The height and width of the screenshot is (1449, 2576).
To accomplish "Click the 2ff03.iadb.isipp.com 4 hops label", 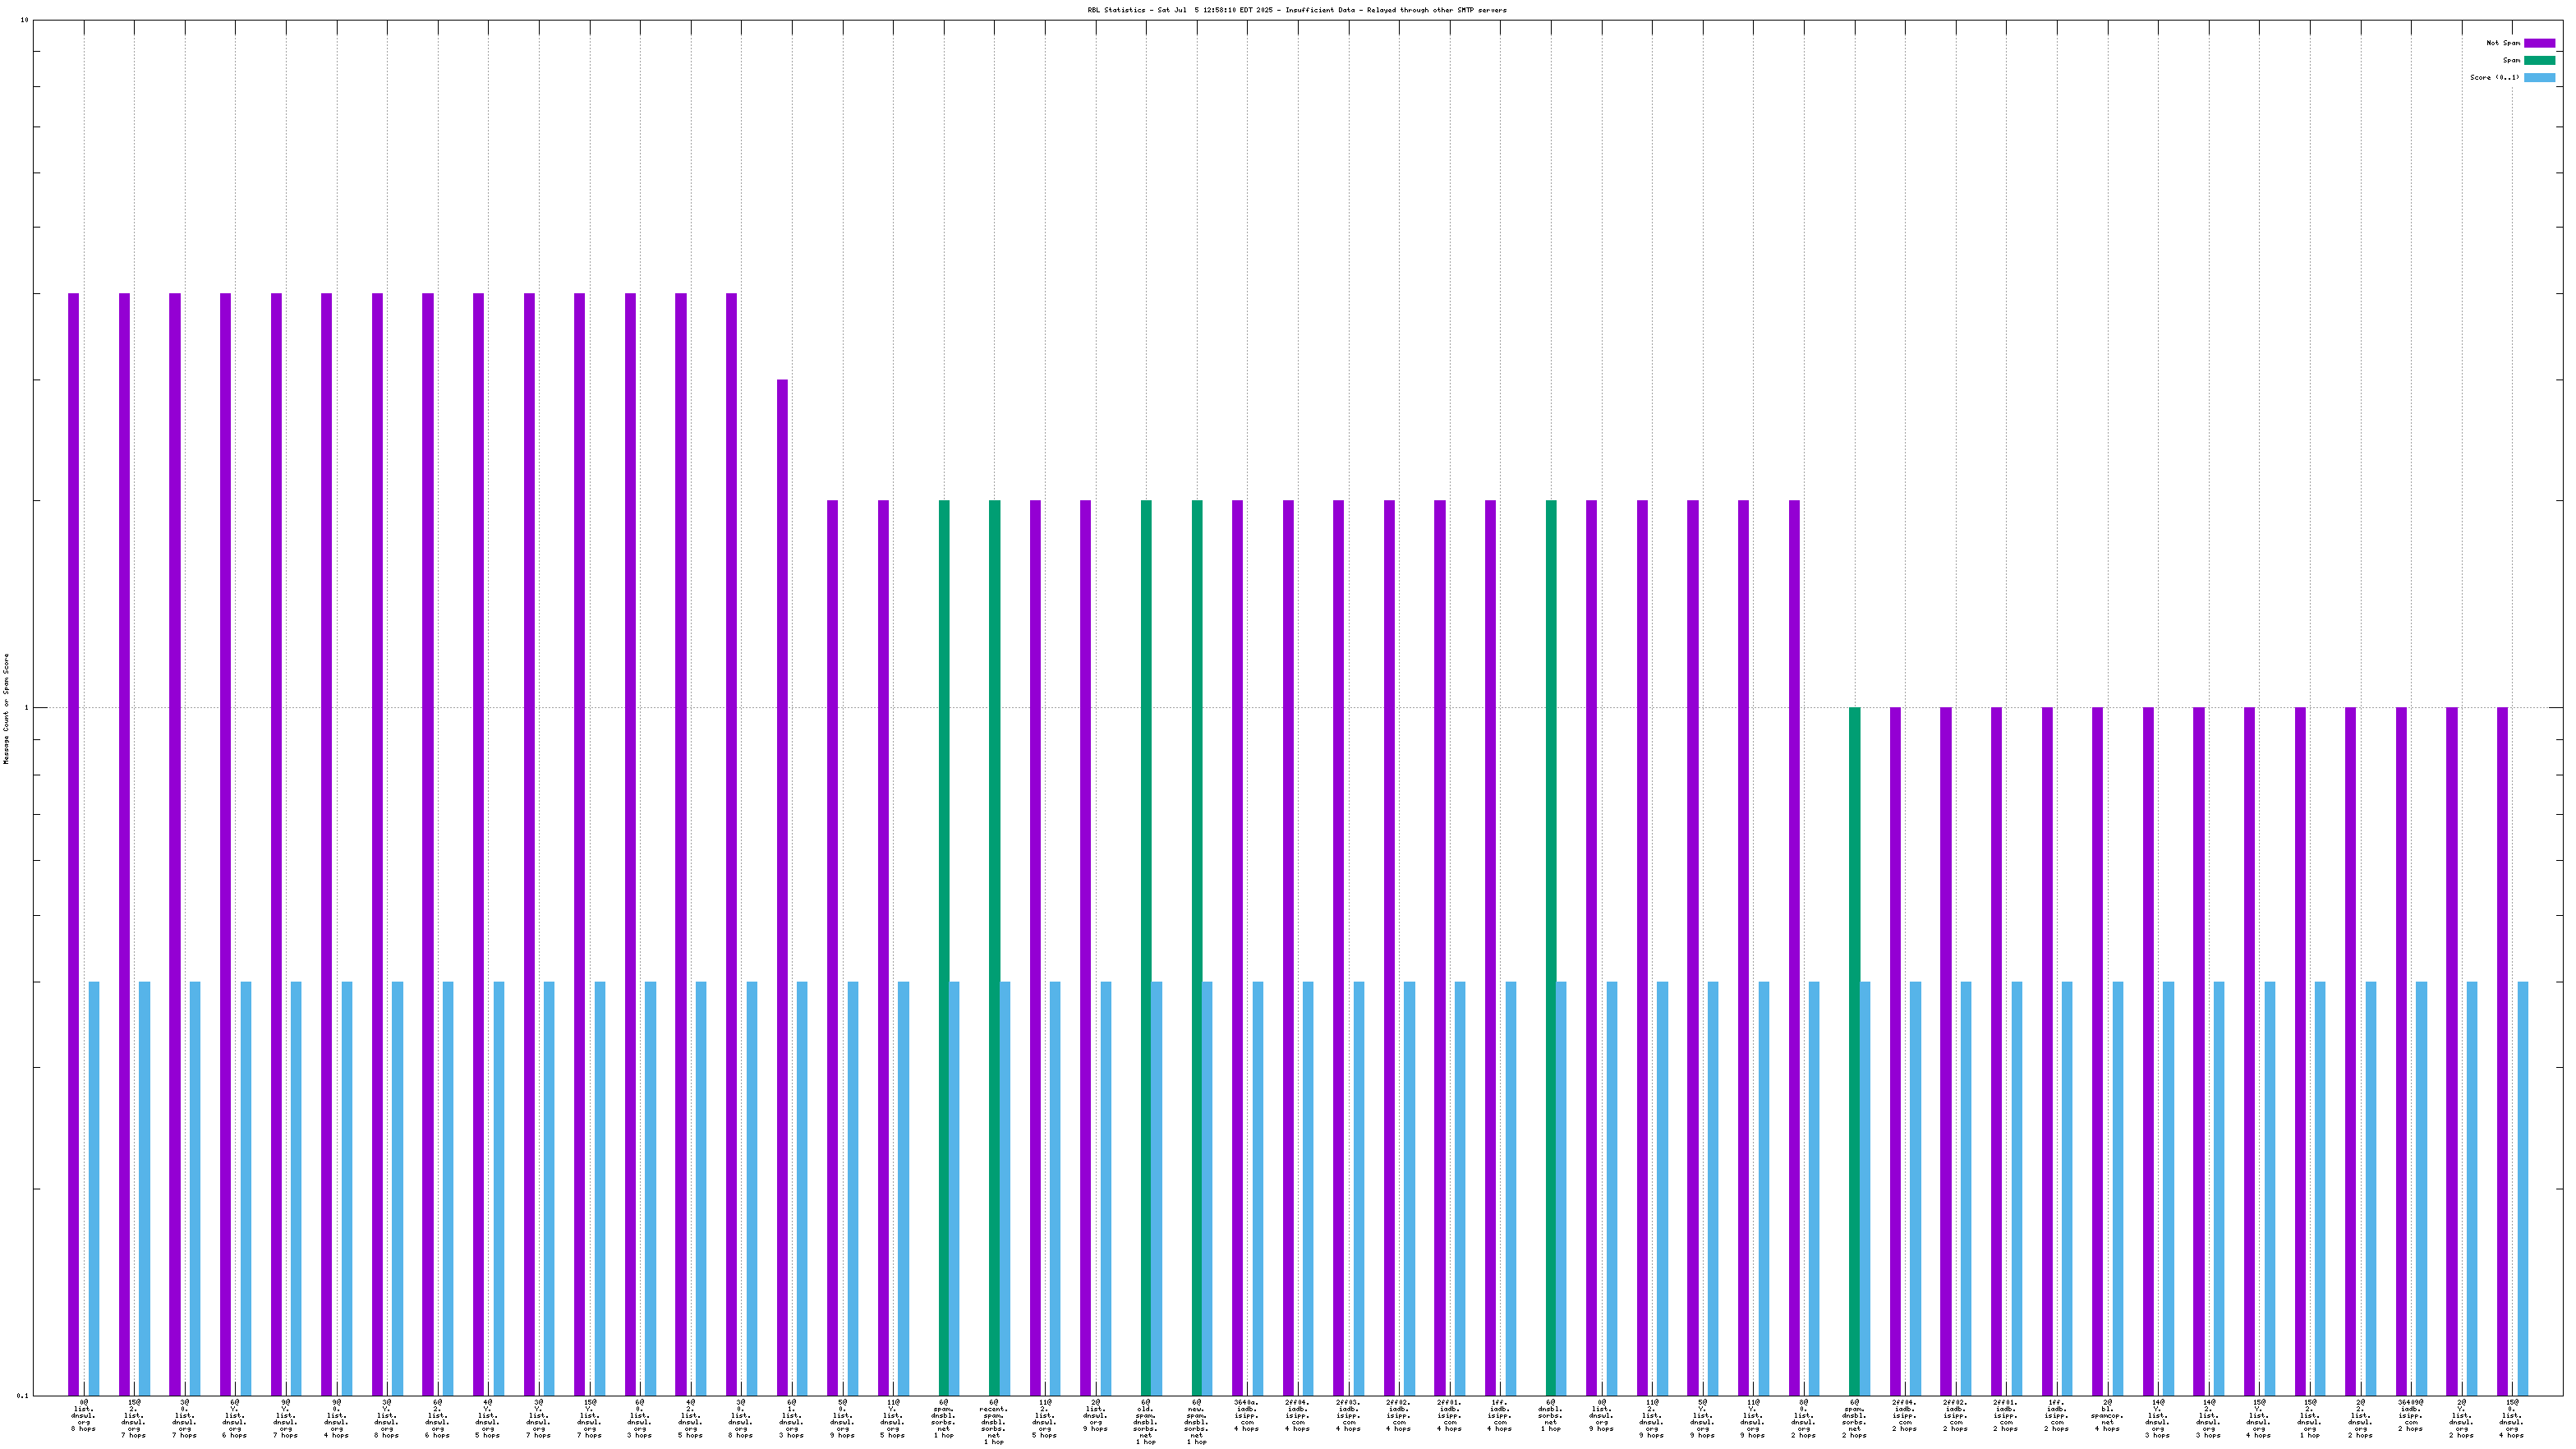I will click(x=1347, y=1415).
